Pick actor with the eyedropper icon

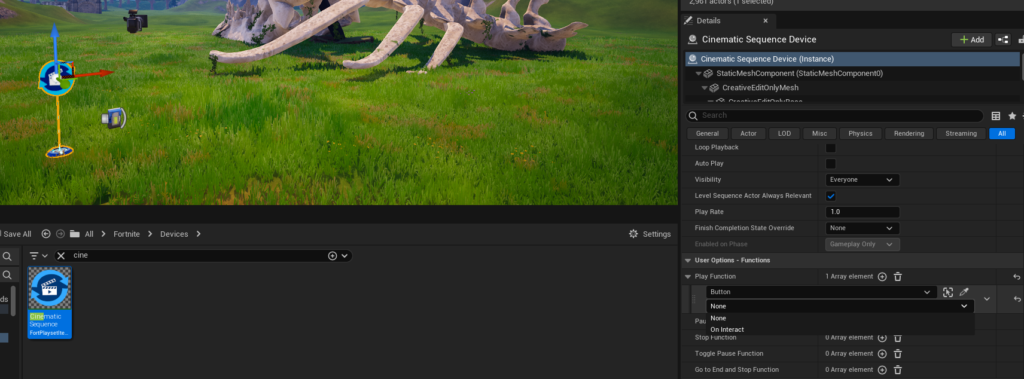(x=963, y=292)
